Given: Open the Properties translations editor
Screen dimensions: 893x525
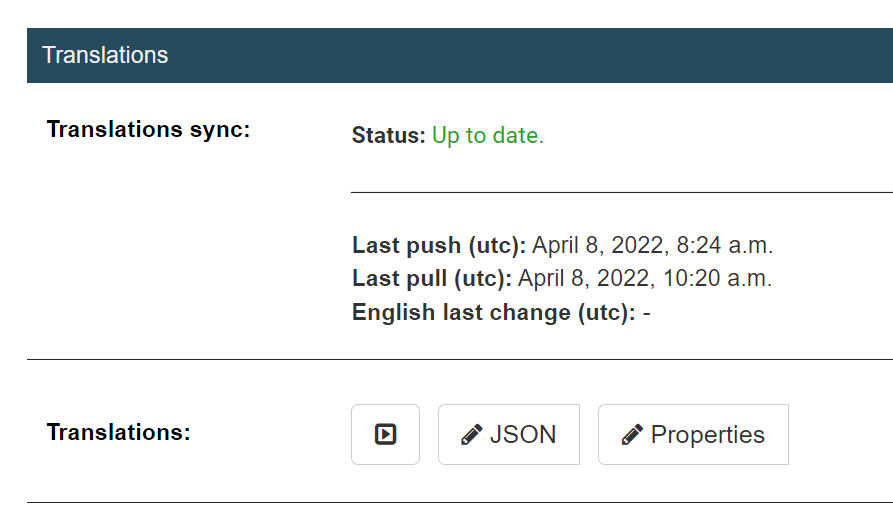Looking at the screenshot, I should (x=693, y=434).
